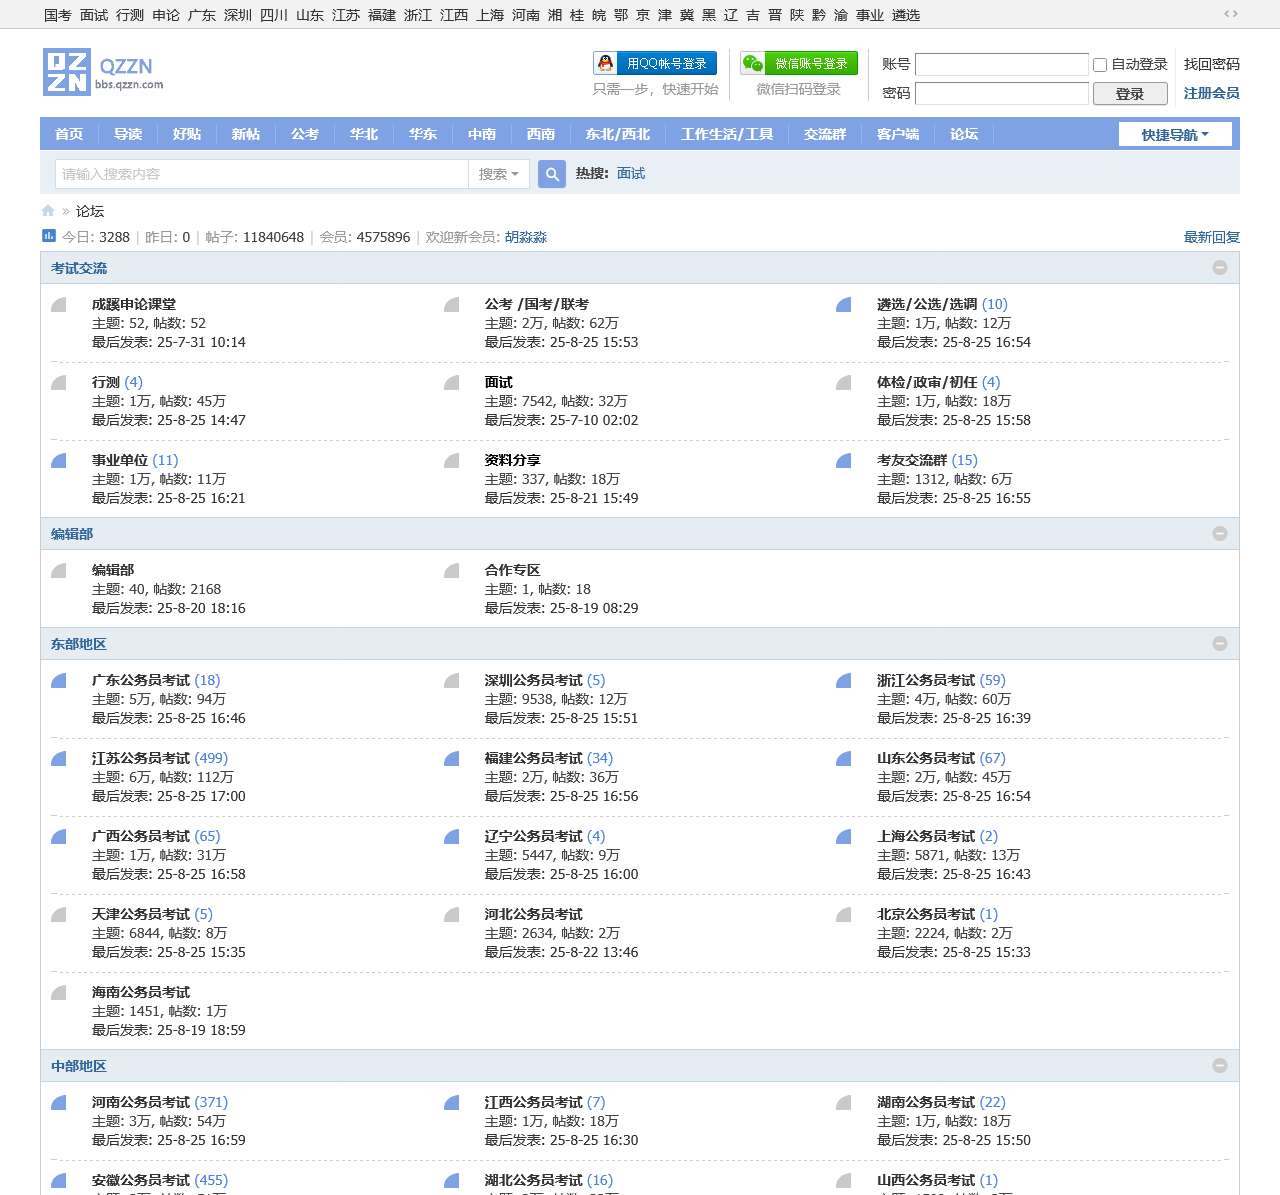
Task: Open the 东北/西北 nav tab
Action: [x=618, y=134]
